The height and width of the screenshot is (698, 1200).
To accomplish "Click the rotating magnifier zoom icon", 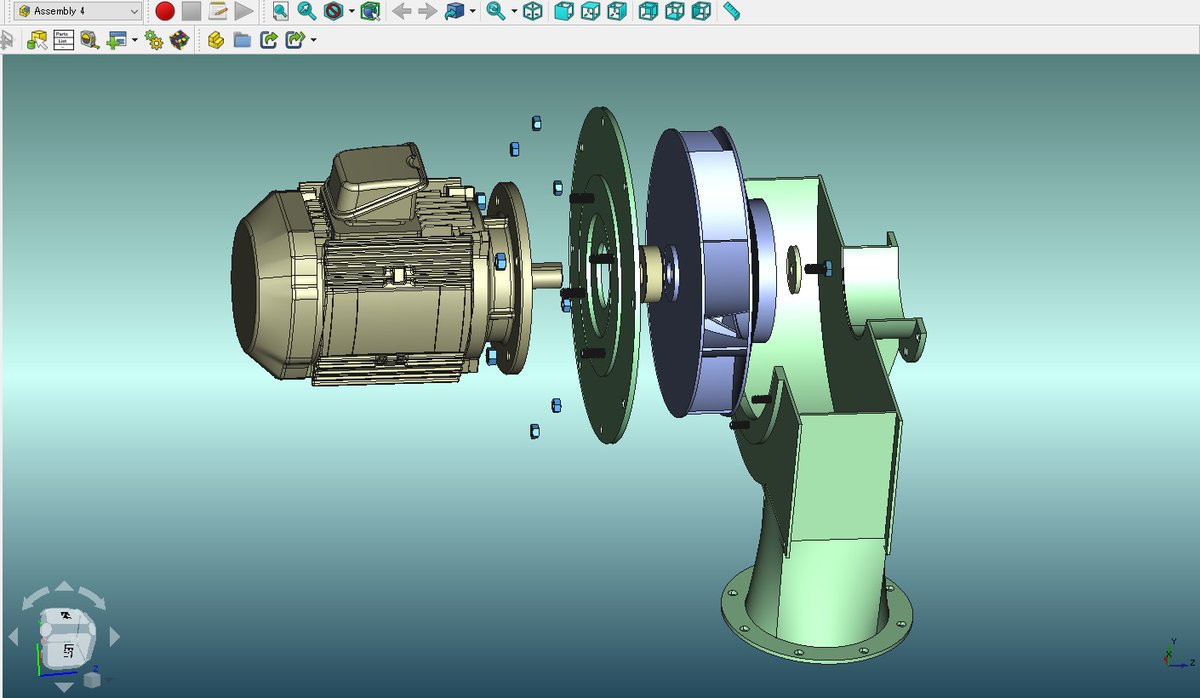I will [x=496, y=11].
